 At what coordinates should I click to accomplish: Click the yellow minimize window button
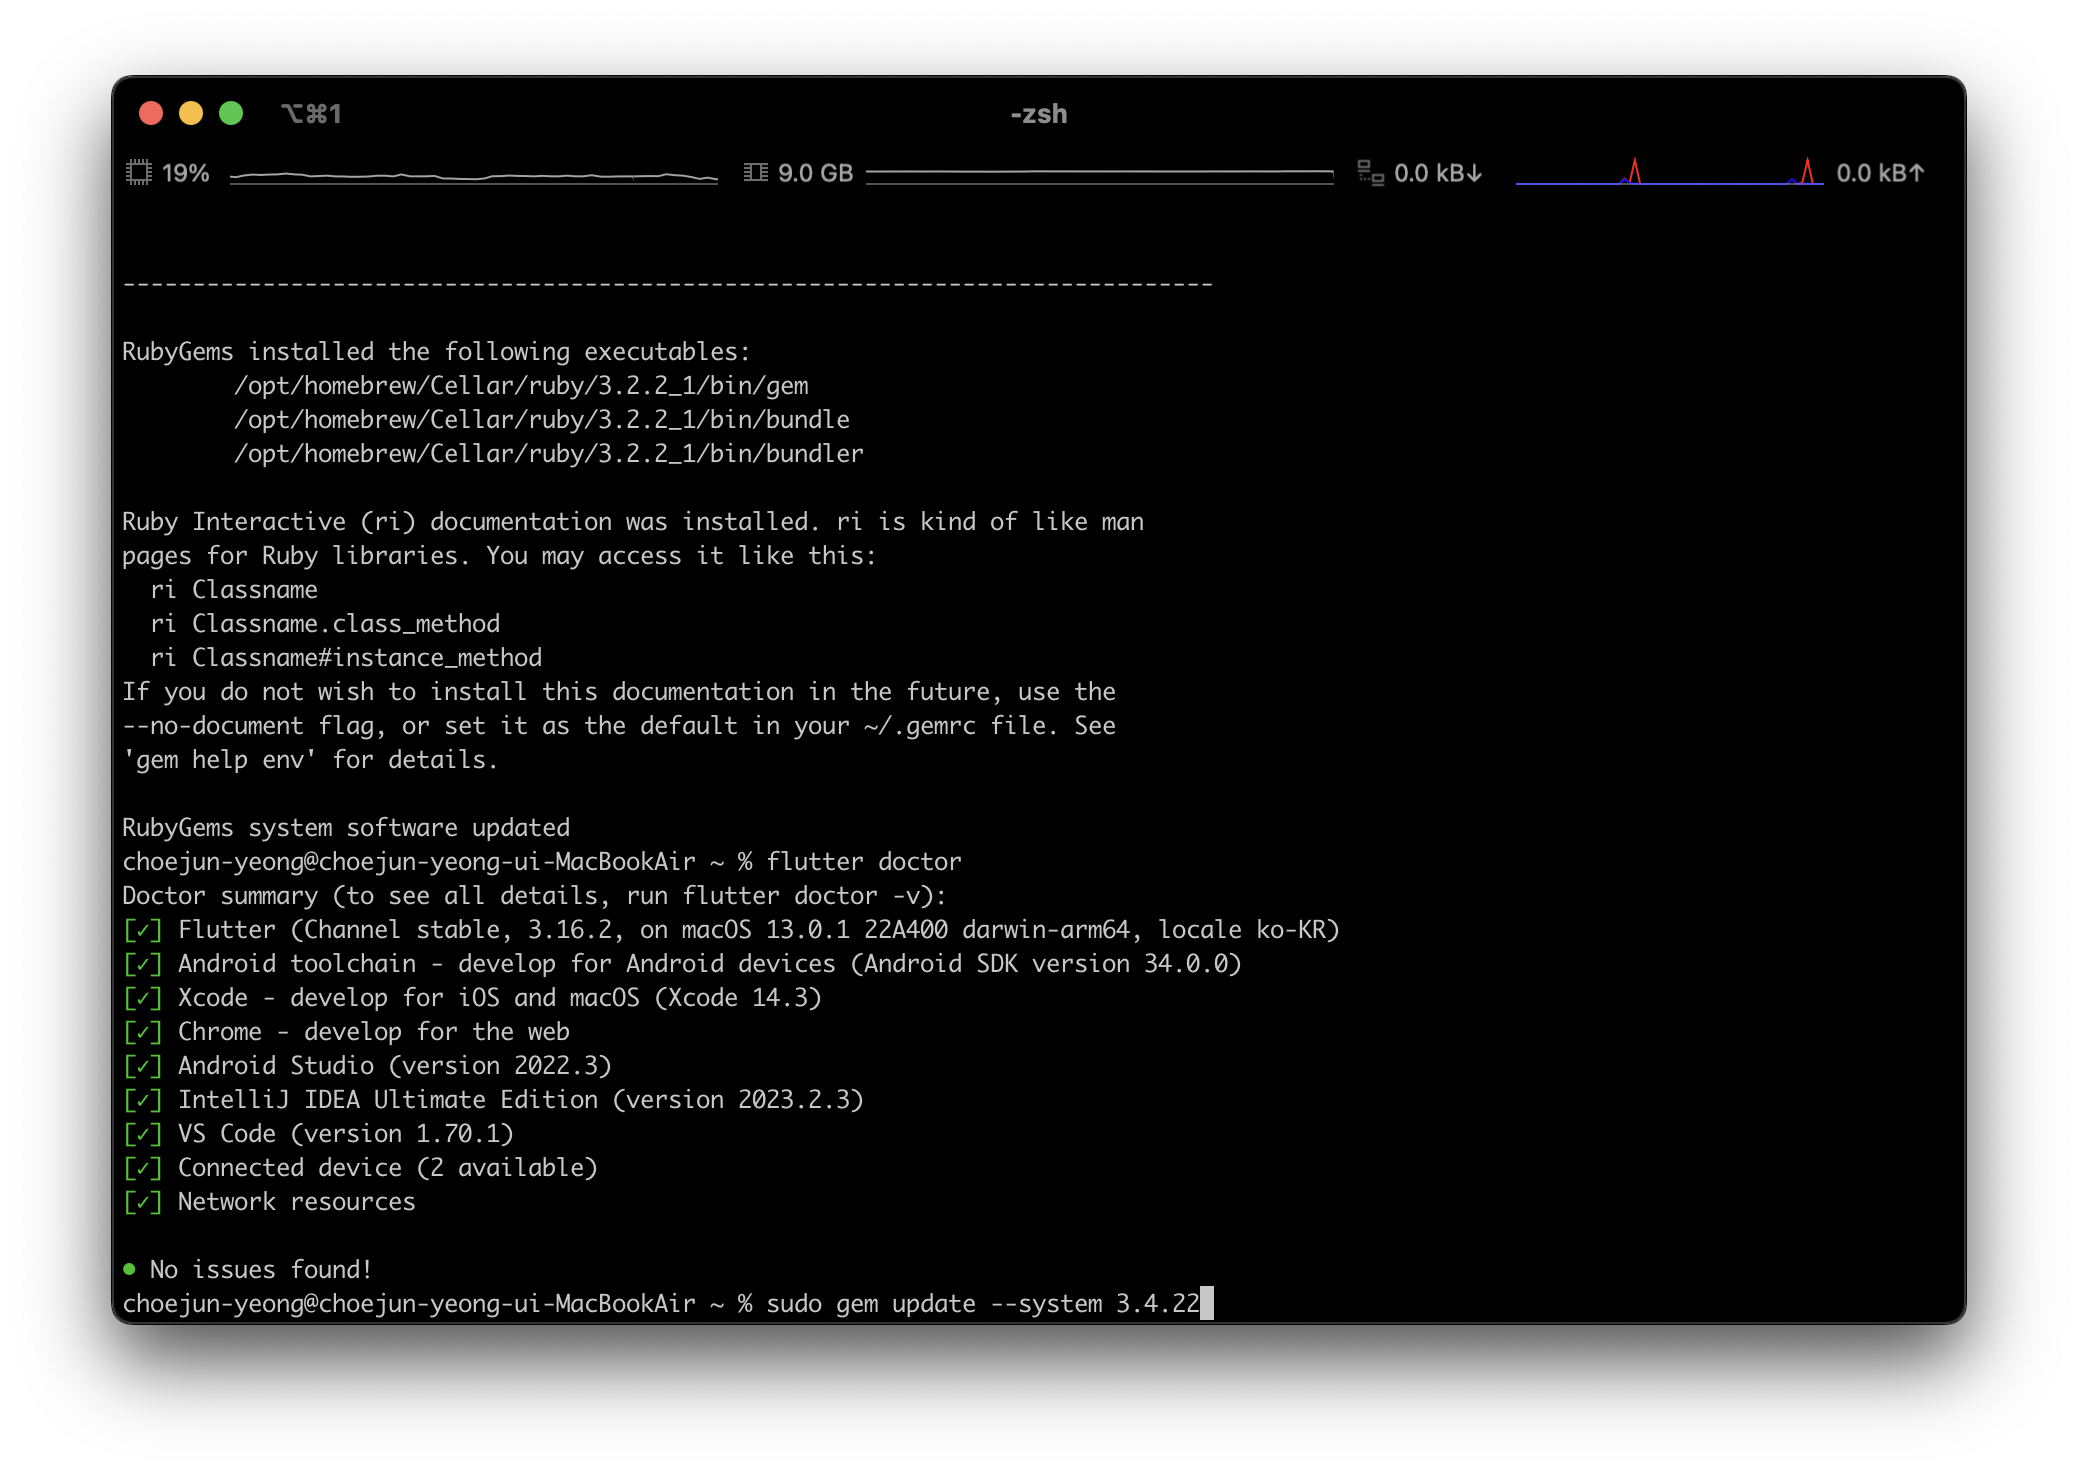coord(191,113)
